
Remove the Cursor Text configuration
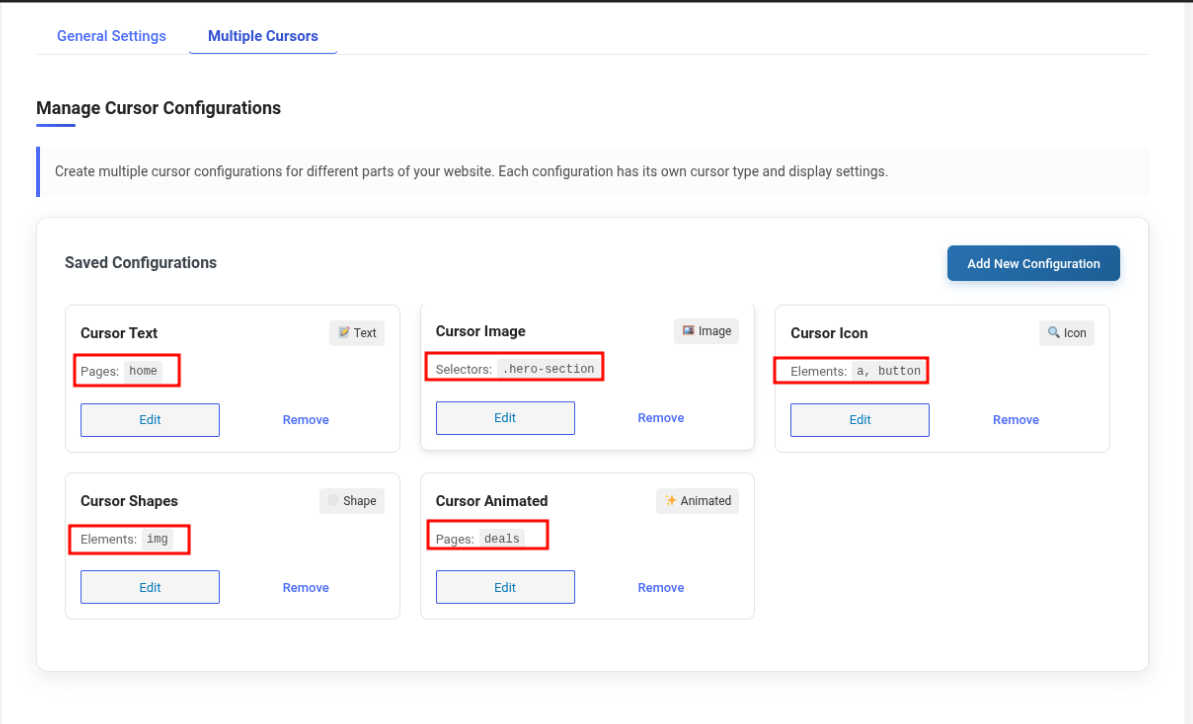(306, 420)
